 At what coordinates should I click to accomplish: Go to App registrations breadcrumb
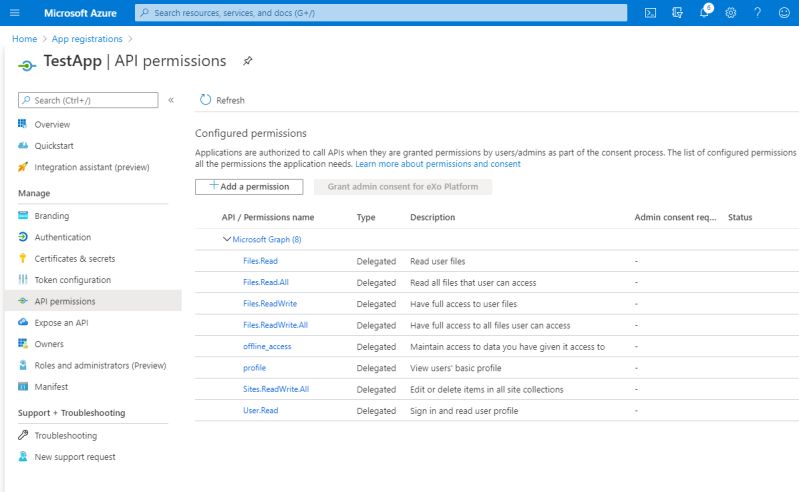[x=87, y=39]
